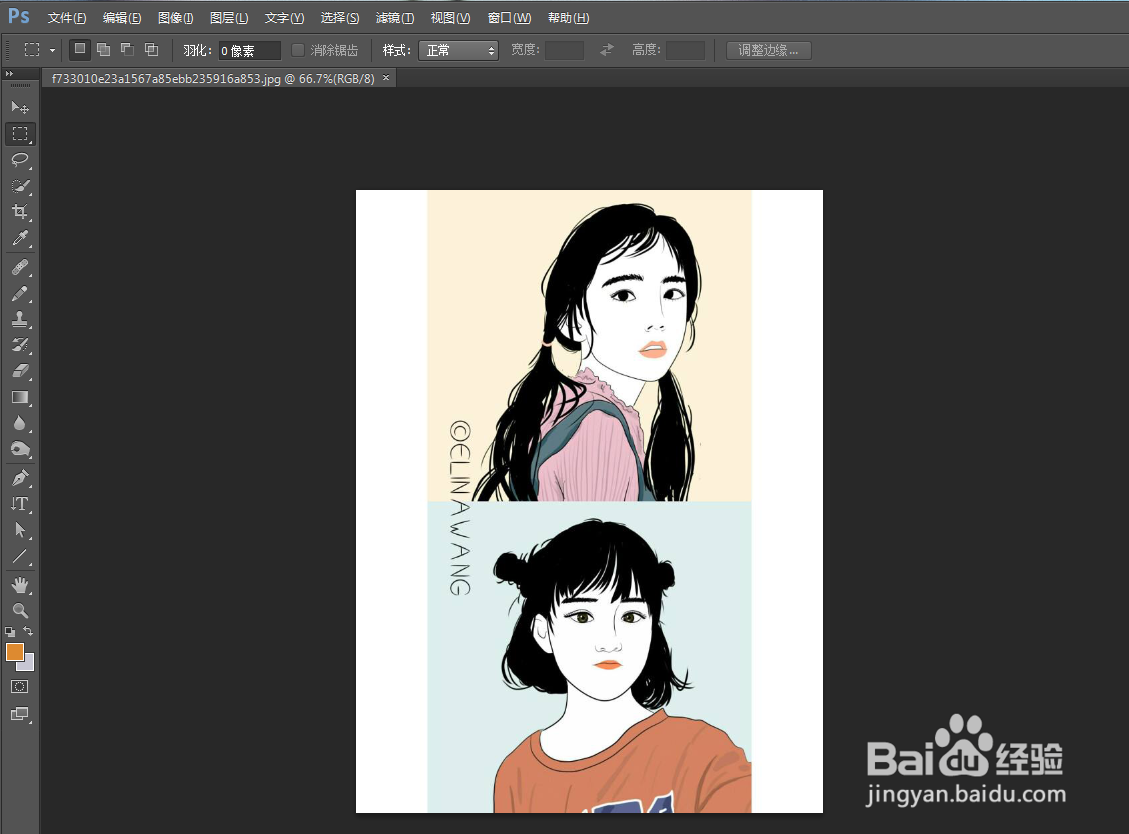1129x834 pixels.
Task: Open the 选择(S) menu
Action: point(340,17)
